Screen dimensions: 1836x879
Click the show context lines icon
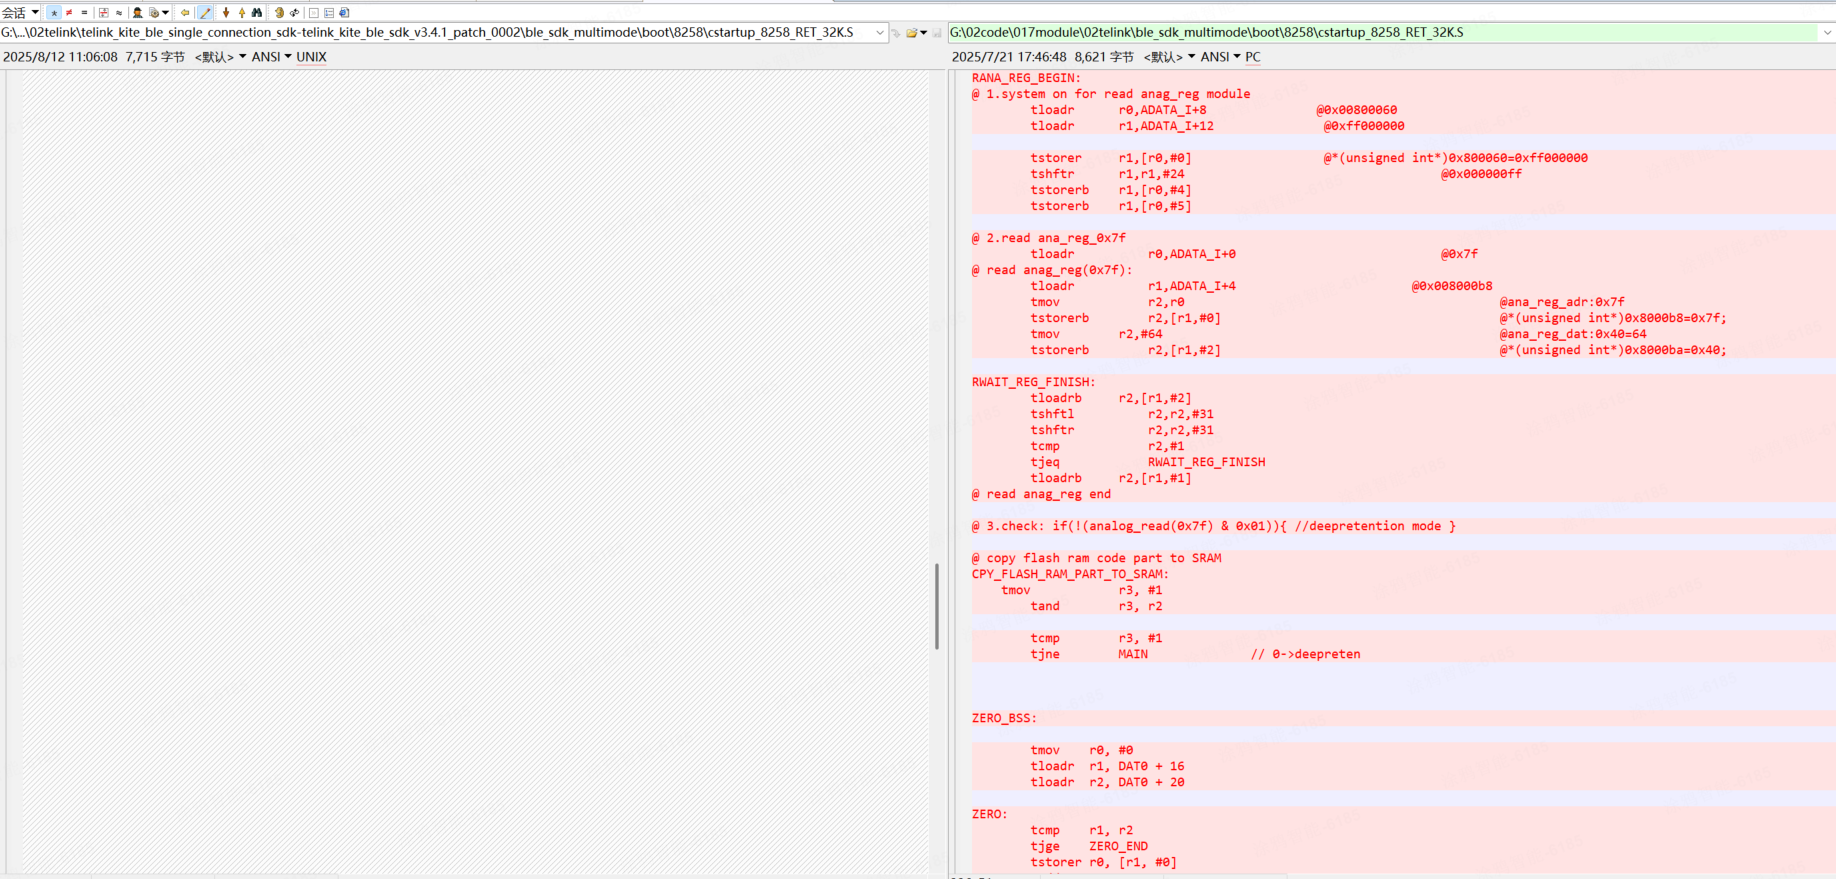[x=103, y=13]
